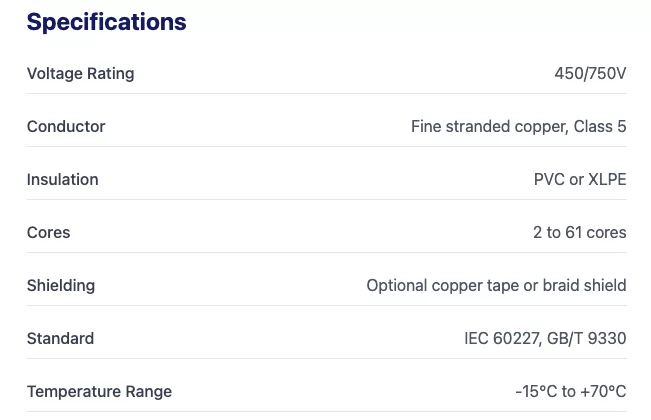Select the Conductor row label
This screenshot has width=651, height=420.
(66, 126)
